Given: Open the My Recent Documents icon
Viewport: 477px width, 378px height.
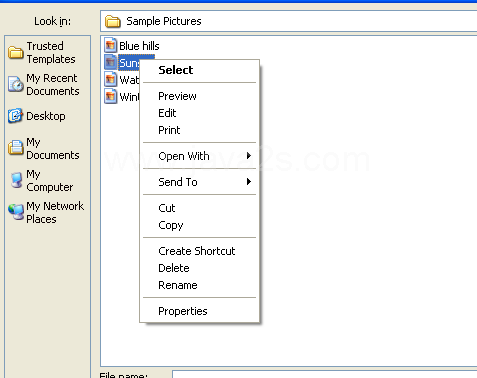Looking at the screenshot, I should point(15,84).
